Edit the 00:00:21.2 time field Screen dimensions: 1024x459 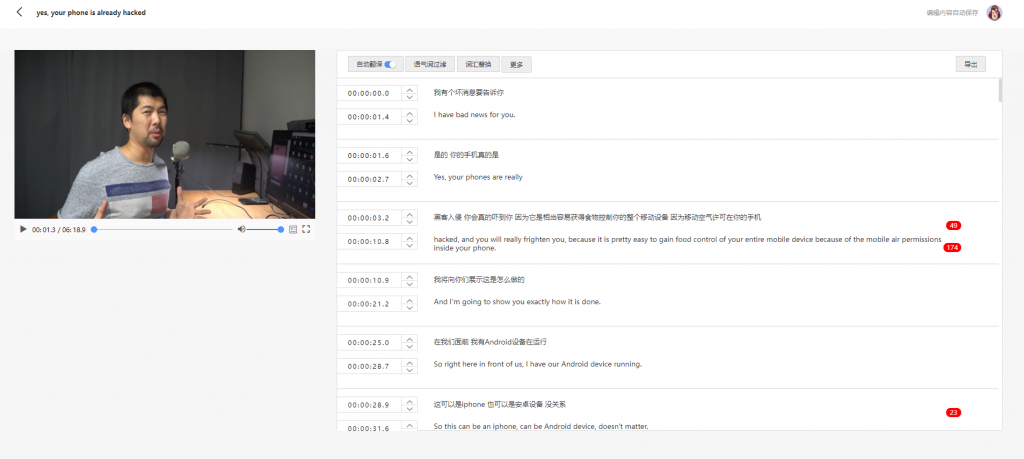(369, 304)
